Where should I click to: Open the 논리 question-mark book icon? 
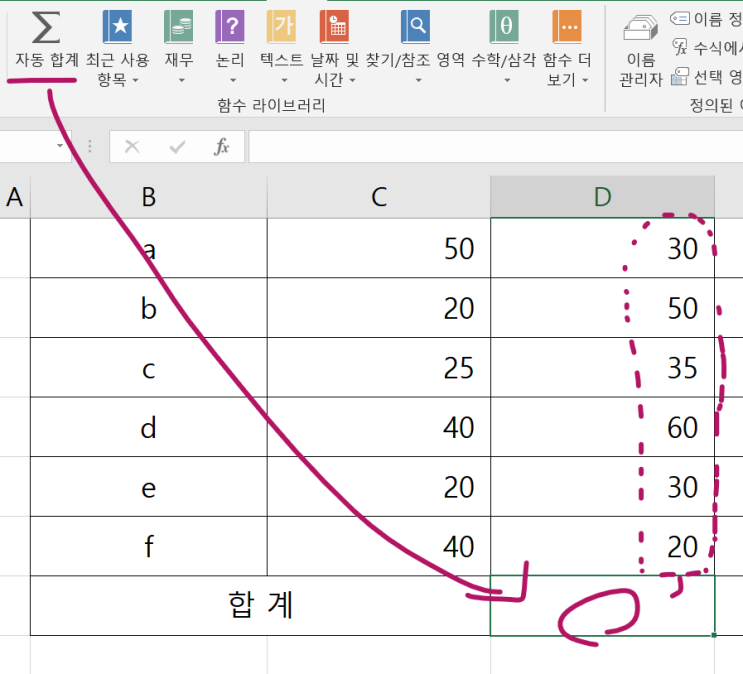(230, 27)
